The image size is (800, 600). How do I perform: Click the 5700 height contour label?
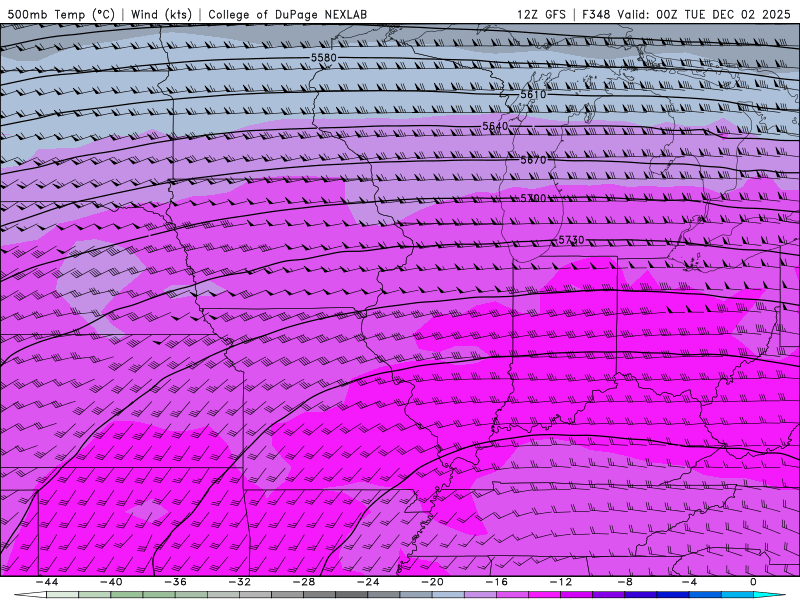click(x=533, y=197)
